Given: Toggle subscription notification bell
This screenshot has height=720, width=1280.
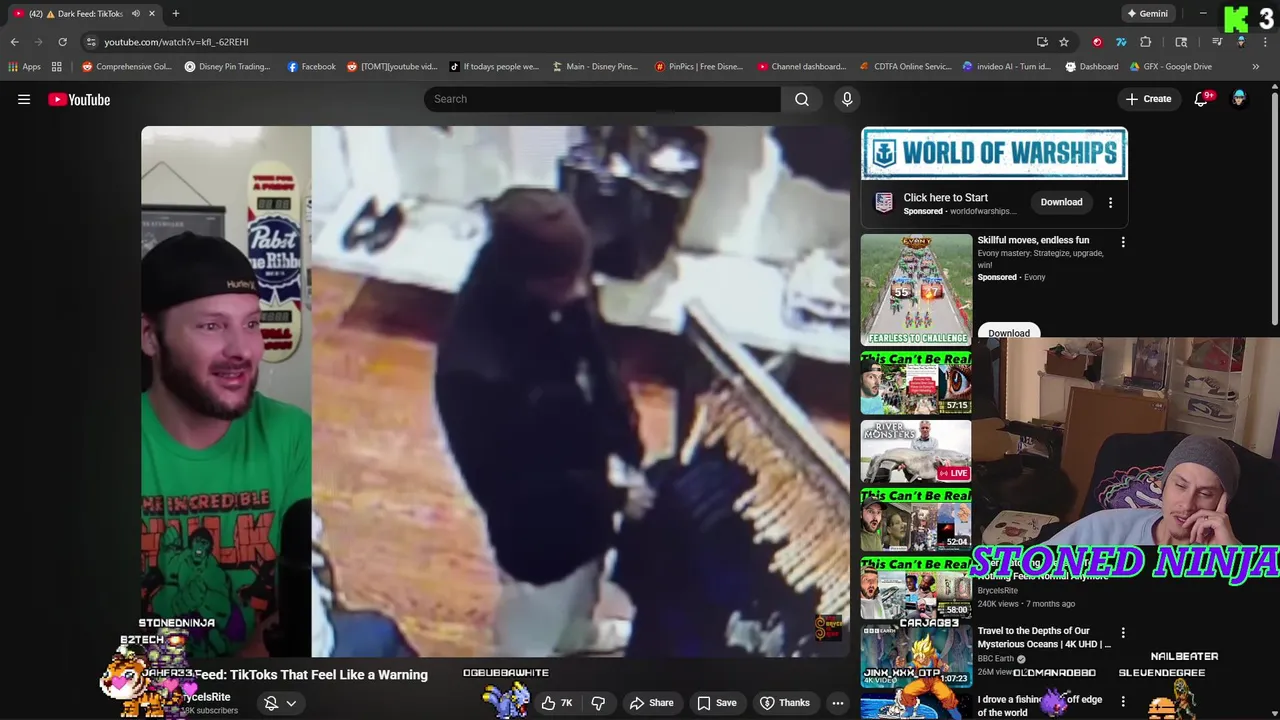Looking at the screenshot, I should click(271, 703).
